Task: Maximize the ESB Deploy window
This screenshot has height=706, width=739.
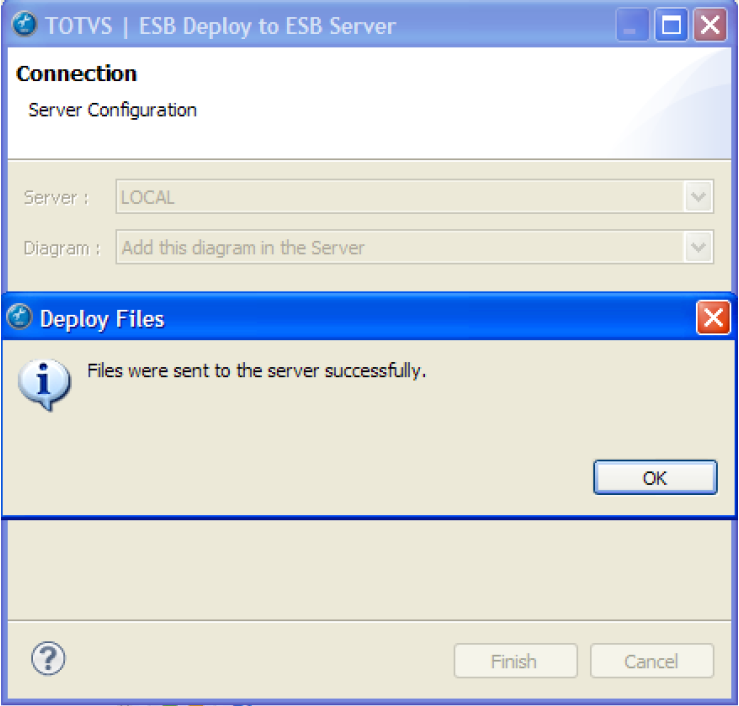Action: tap(671, 26)
